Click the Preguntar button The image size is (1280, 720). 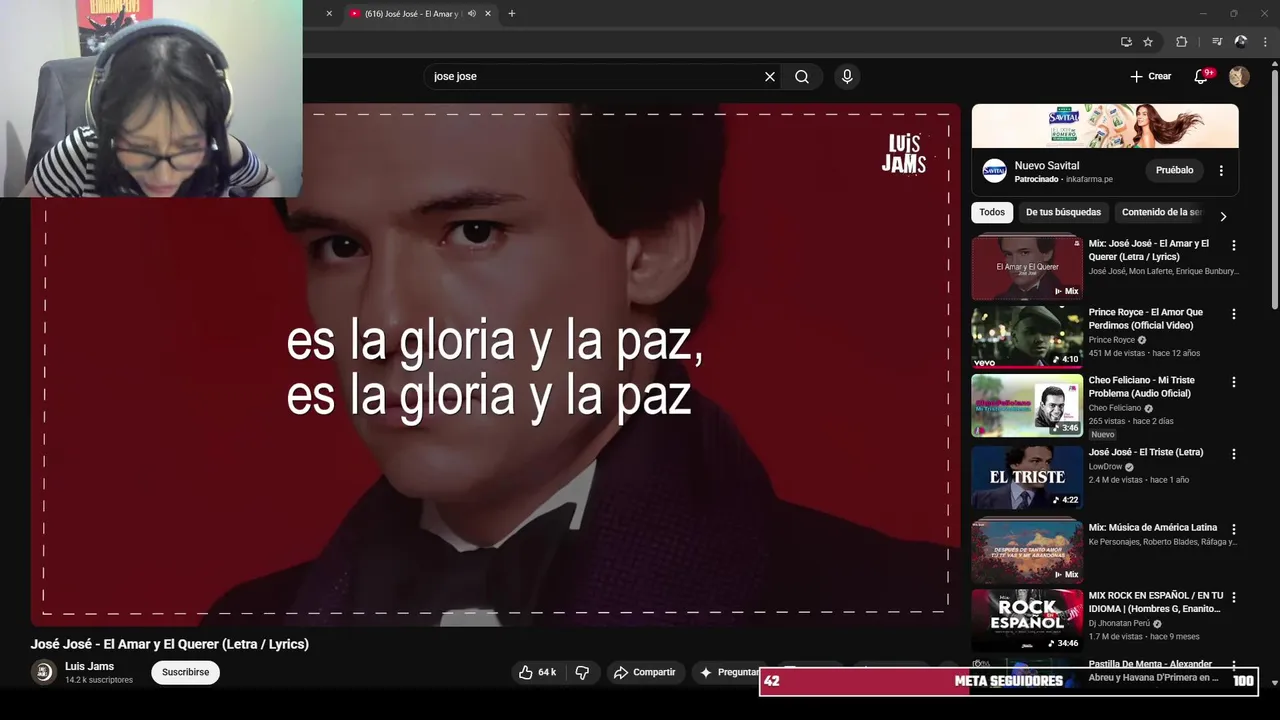(727, 672)
